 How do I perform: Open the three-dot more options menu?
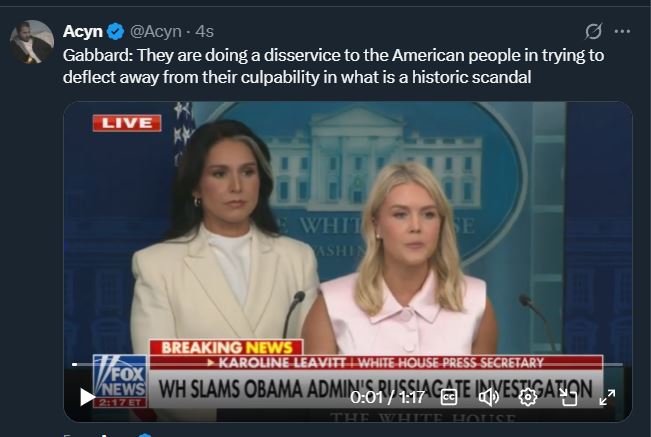click(x=622, y=31)
